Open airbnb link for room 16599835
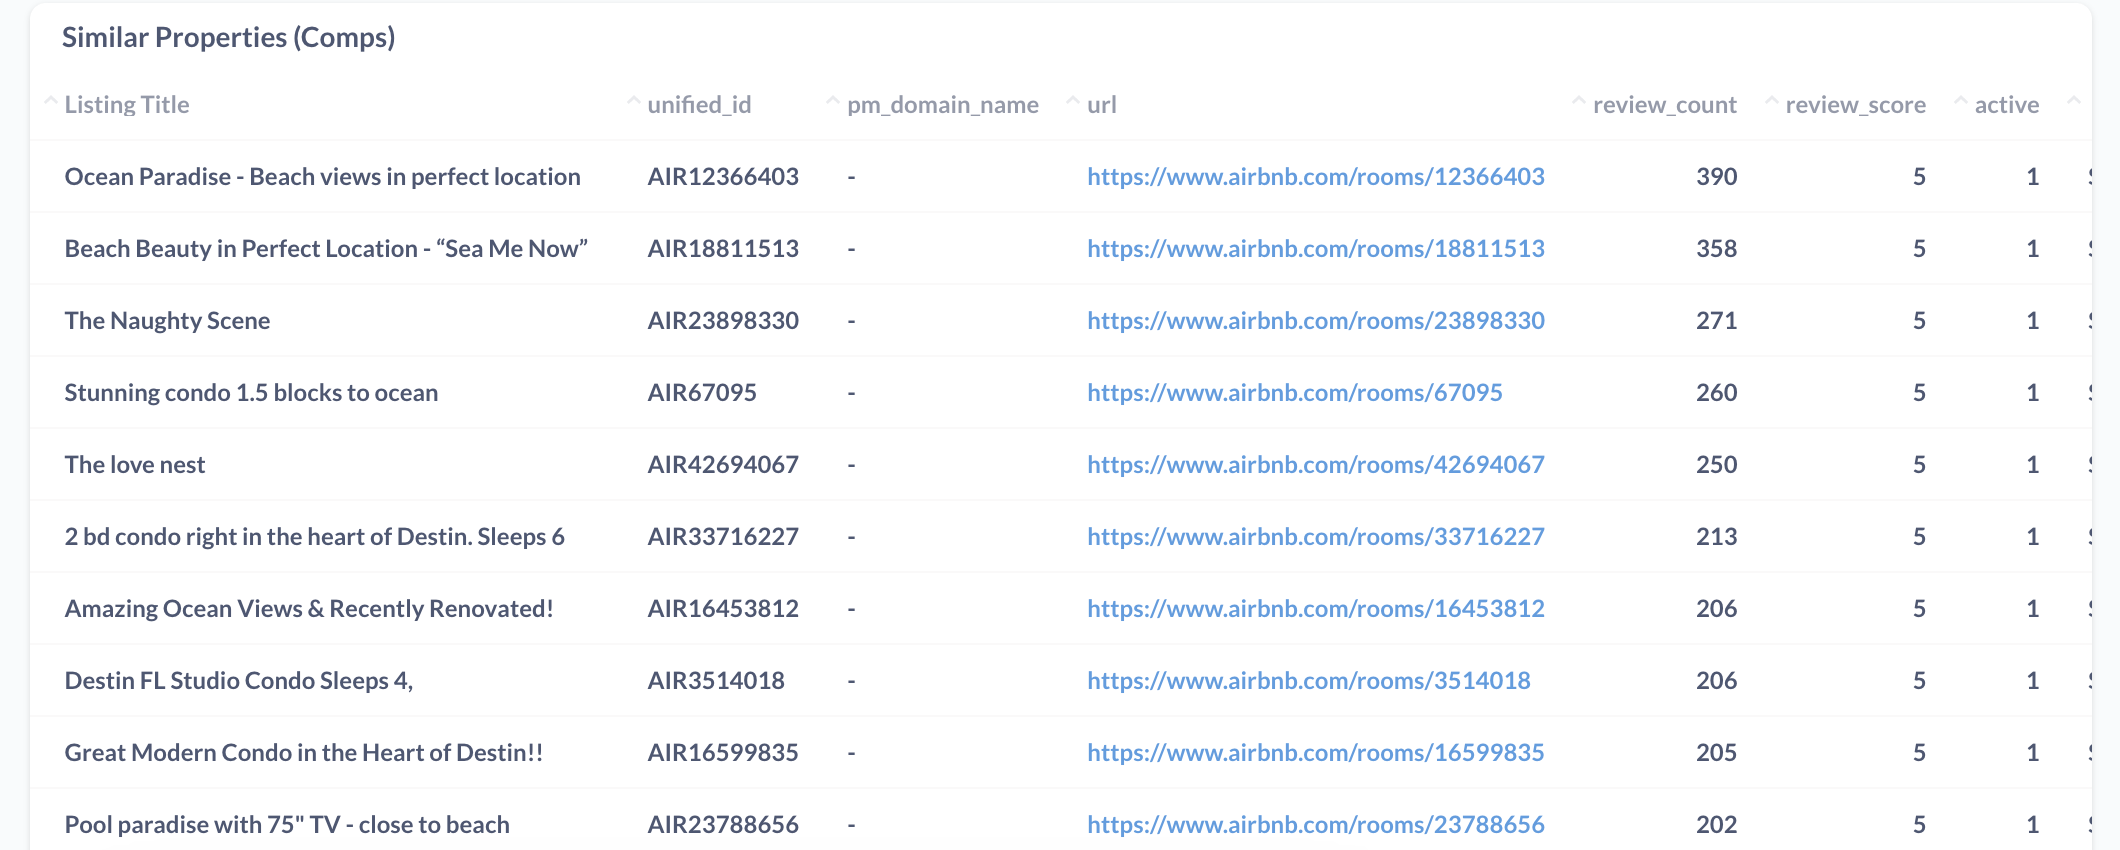The width and height of the screenshot is (2120, 850). [x=1316, y=753]
